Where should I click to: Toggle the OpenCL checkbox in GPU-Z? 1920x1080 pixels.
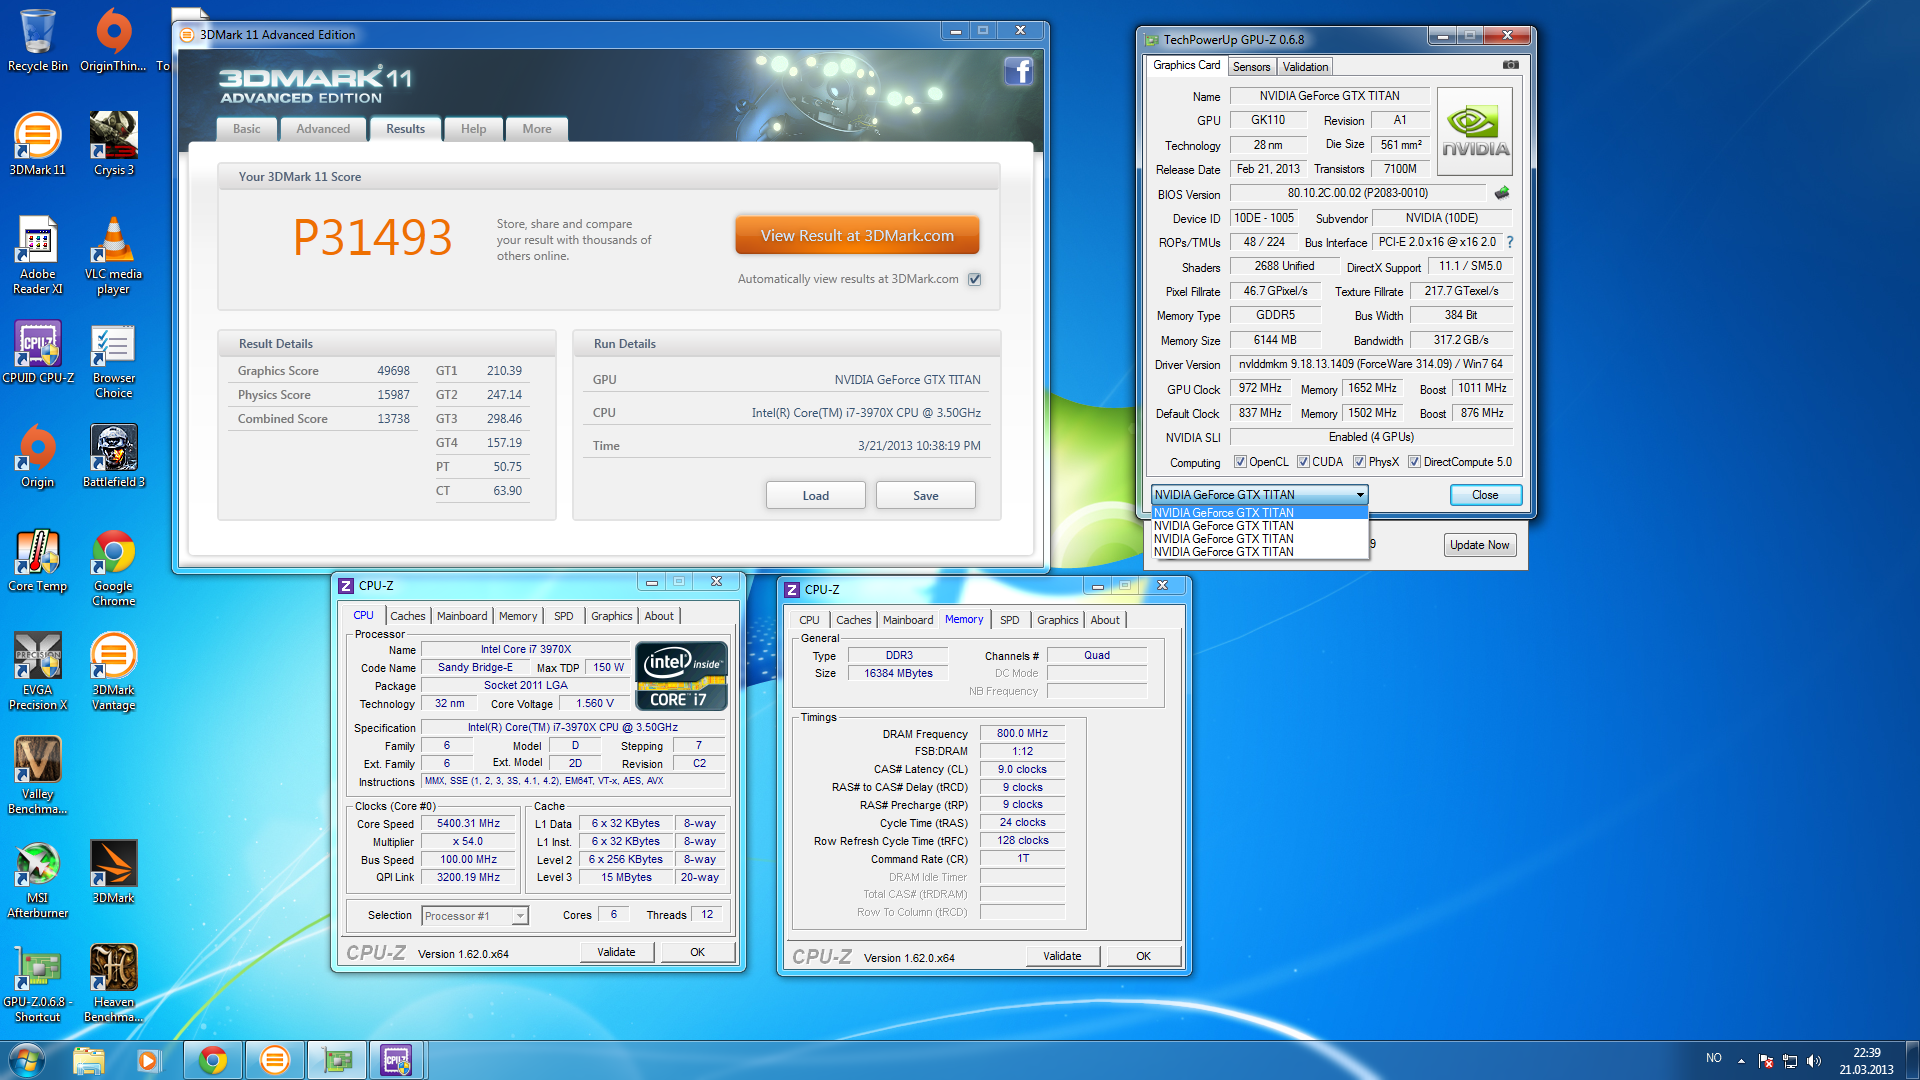tap(1240, 462)
